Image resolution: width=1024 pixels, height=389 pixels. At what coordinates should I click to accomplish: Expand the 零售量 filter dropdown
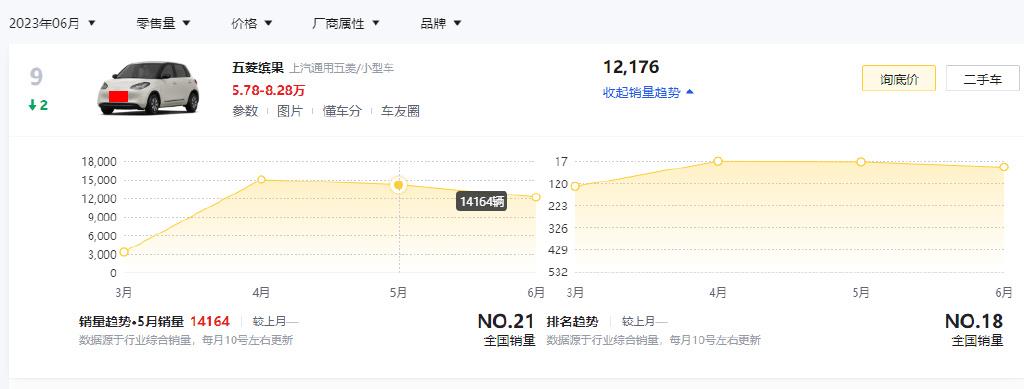point(163,23)
